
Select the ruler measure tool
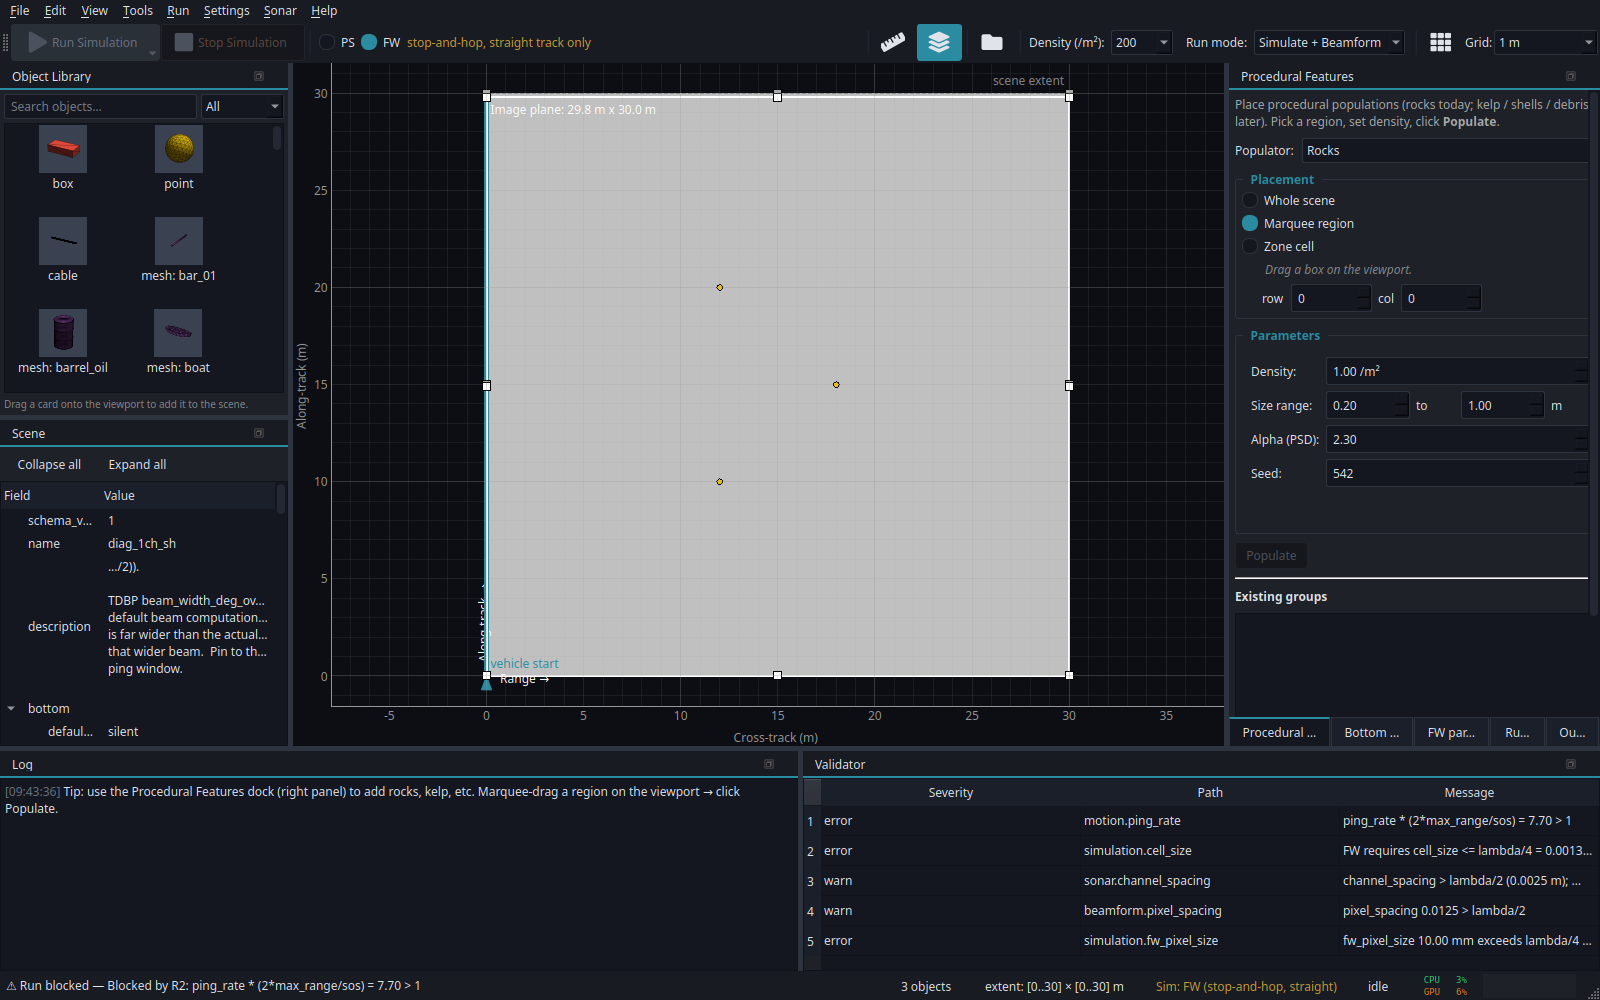[893, 42]
